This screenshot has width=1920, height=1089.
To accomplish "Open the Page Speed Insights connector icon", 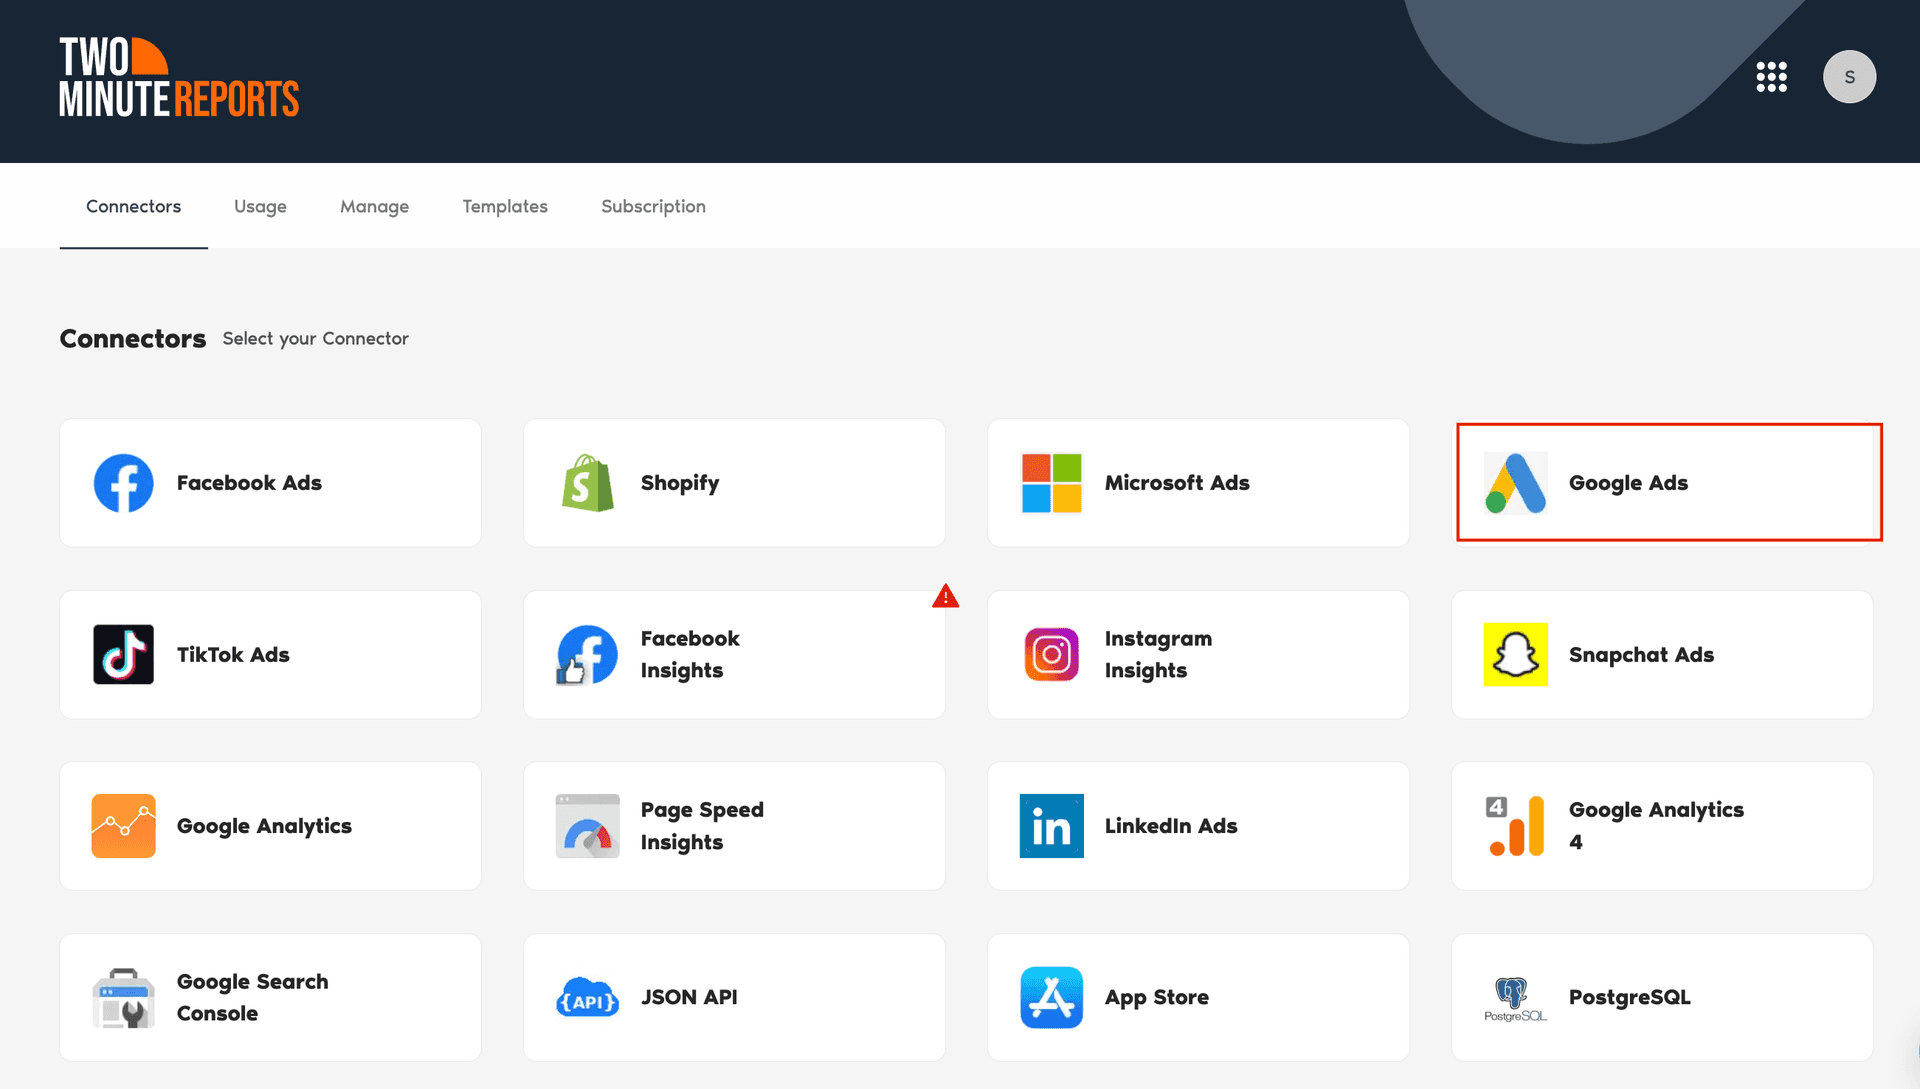I will 588,826.
